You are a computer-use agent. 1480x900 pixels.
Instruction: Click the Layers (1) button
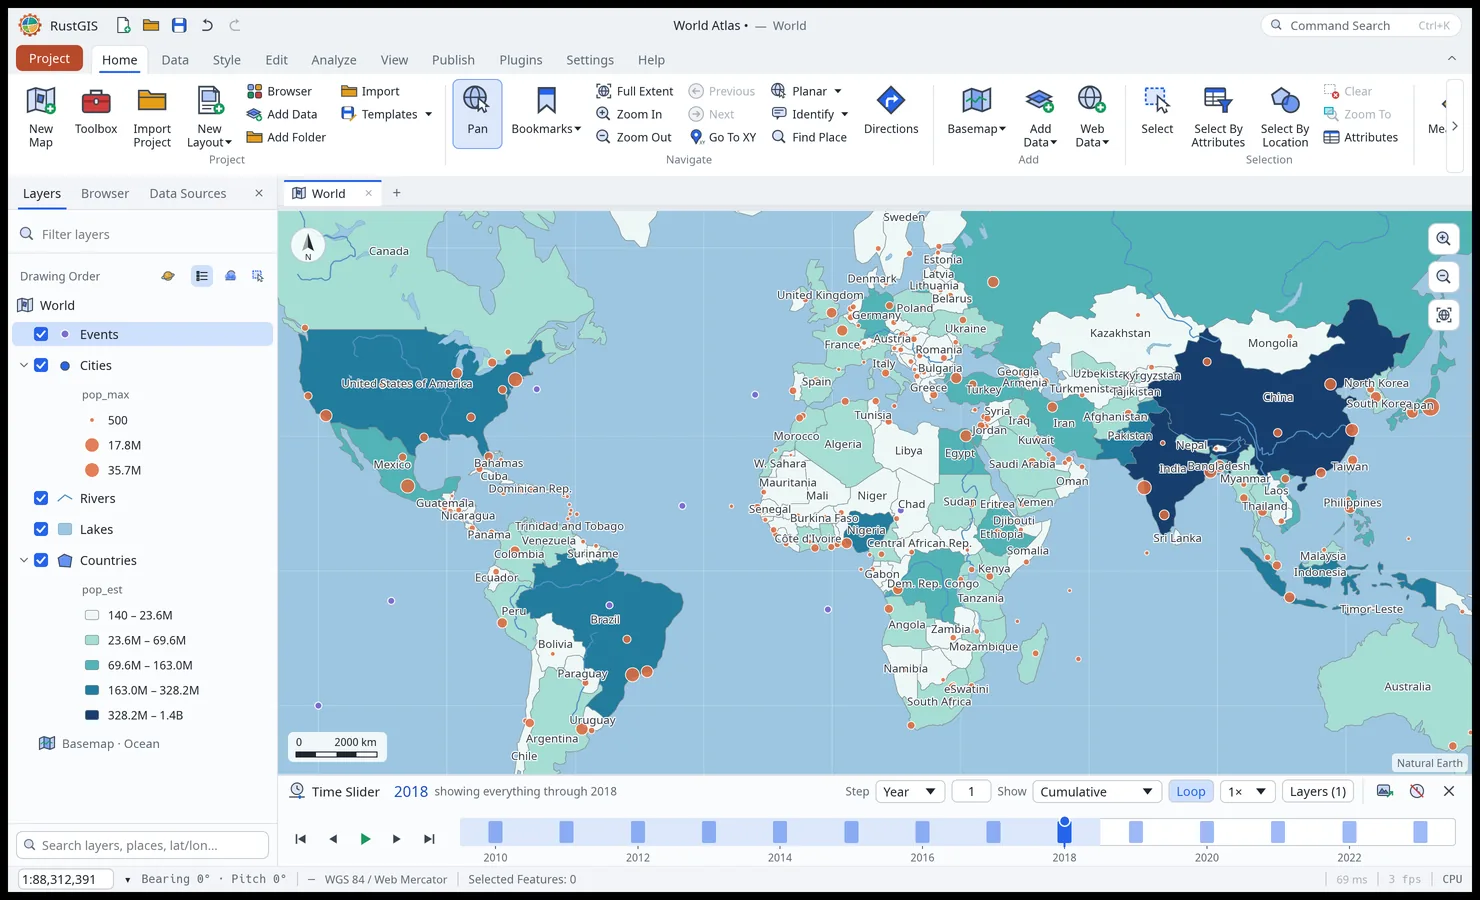pyautogui.click(x=1318, y=791)
